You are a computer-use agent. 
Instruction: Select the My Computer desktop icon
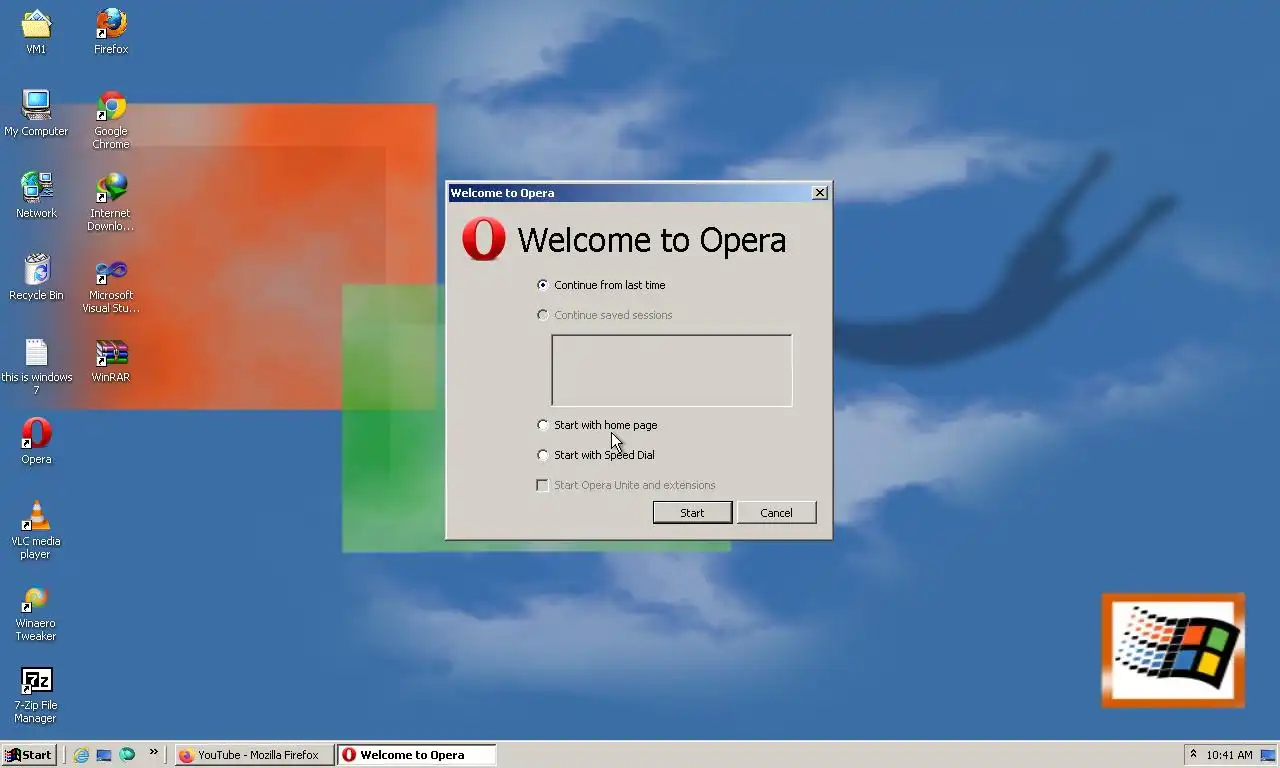pyautogui.click(x=36, y=113)
